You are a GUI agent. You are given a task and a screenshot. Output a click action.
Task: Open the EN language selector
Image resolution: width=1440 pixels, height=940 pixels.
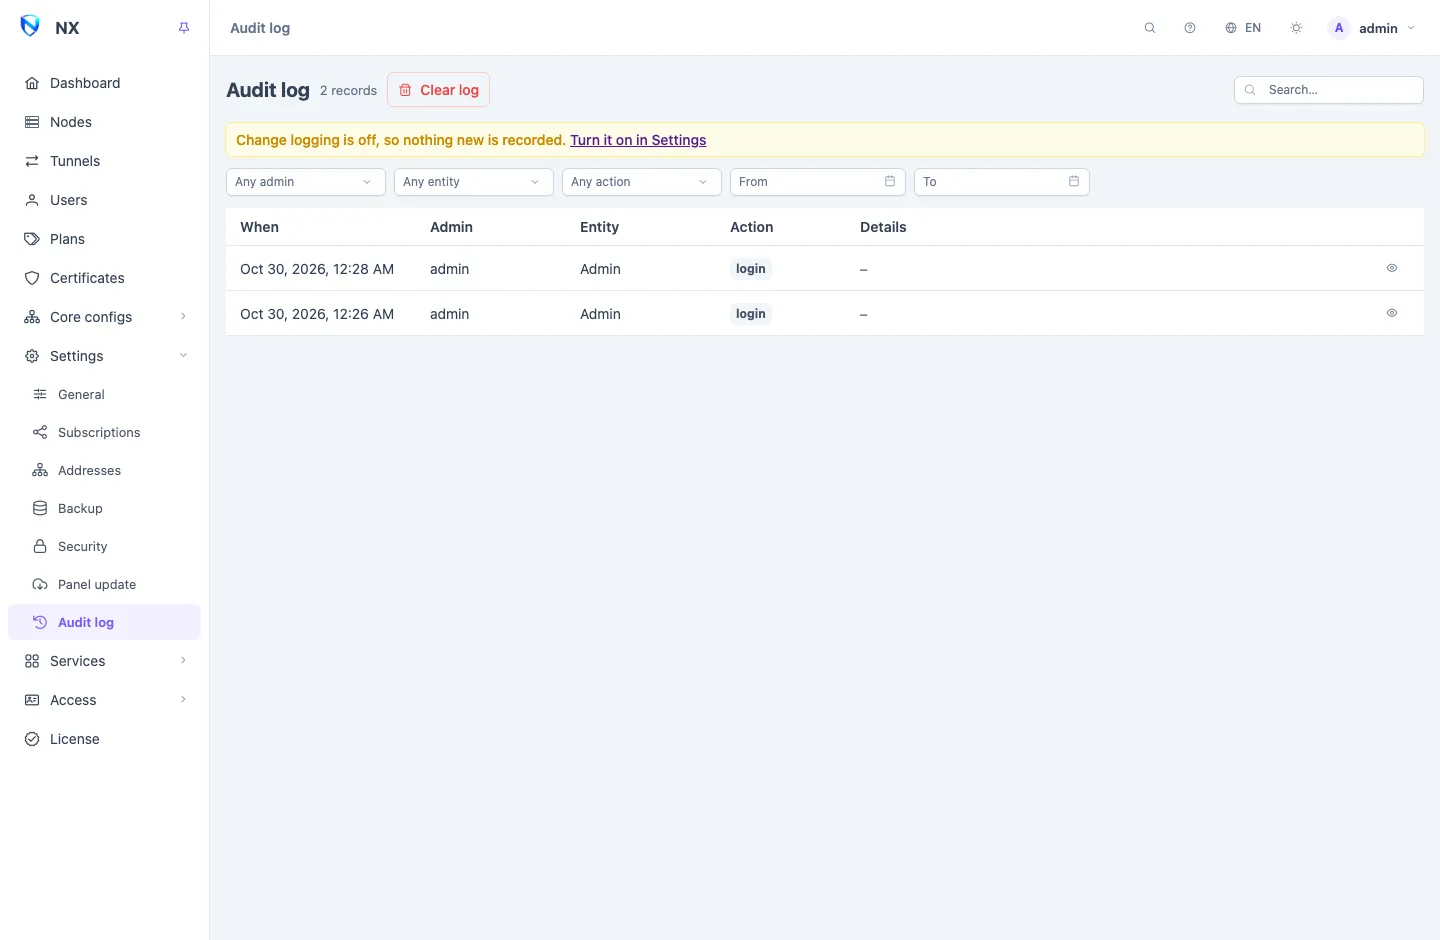(x=1243, y=28)
